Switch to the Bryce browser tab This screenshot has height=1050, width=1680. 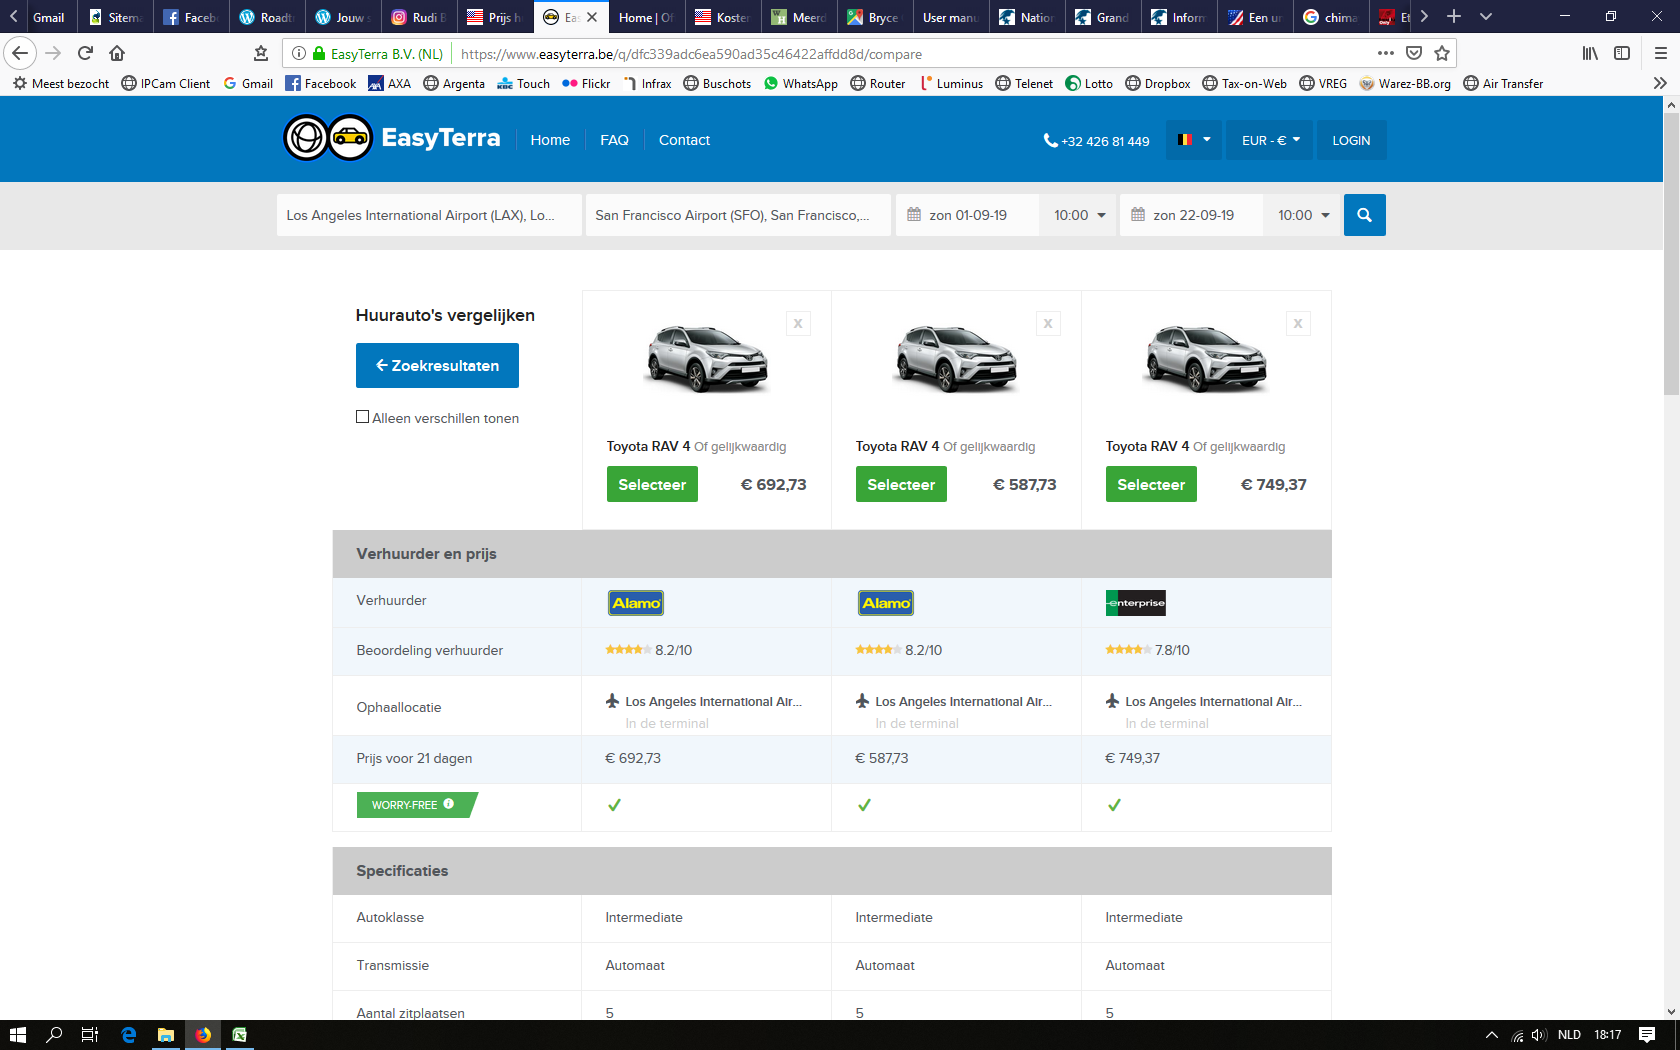(x=873, y=17)
